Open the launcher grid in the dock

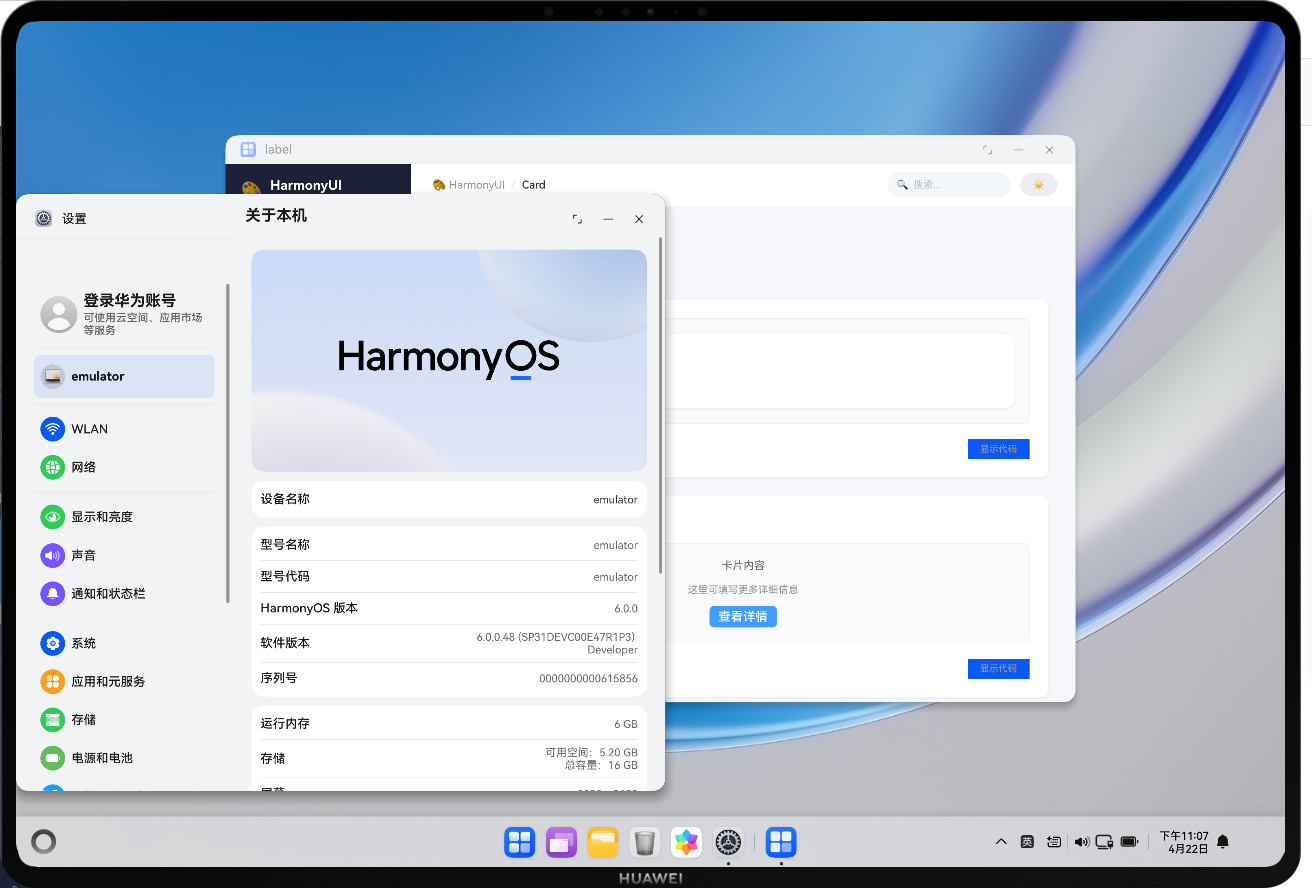[x=520, y=842]
